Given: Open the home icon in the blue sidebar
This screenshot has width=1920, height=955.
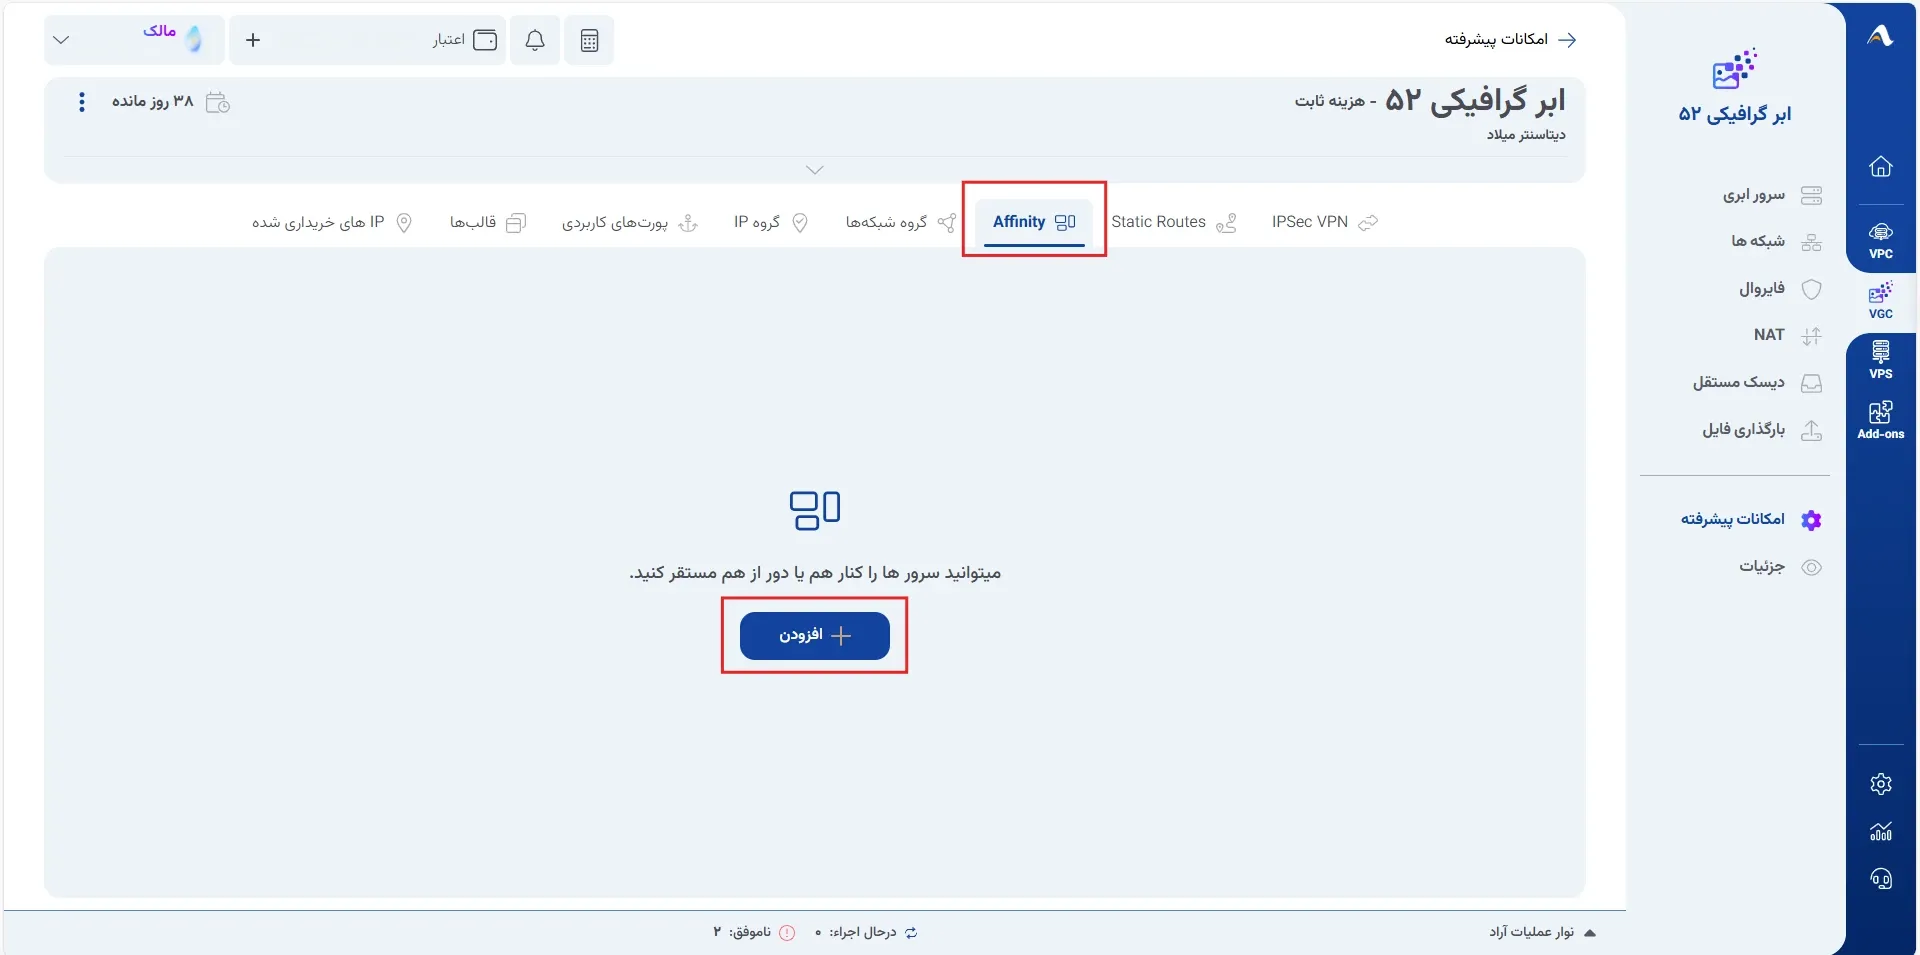Looking at the screenshot, I should (1880, 166).
